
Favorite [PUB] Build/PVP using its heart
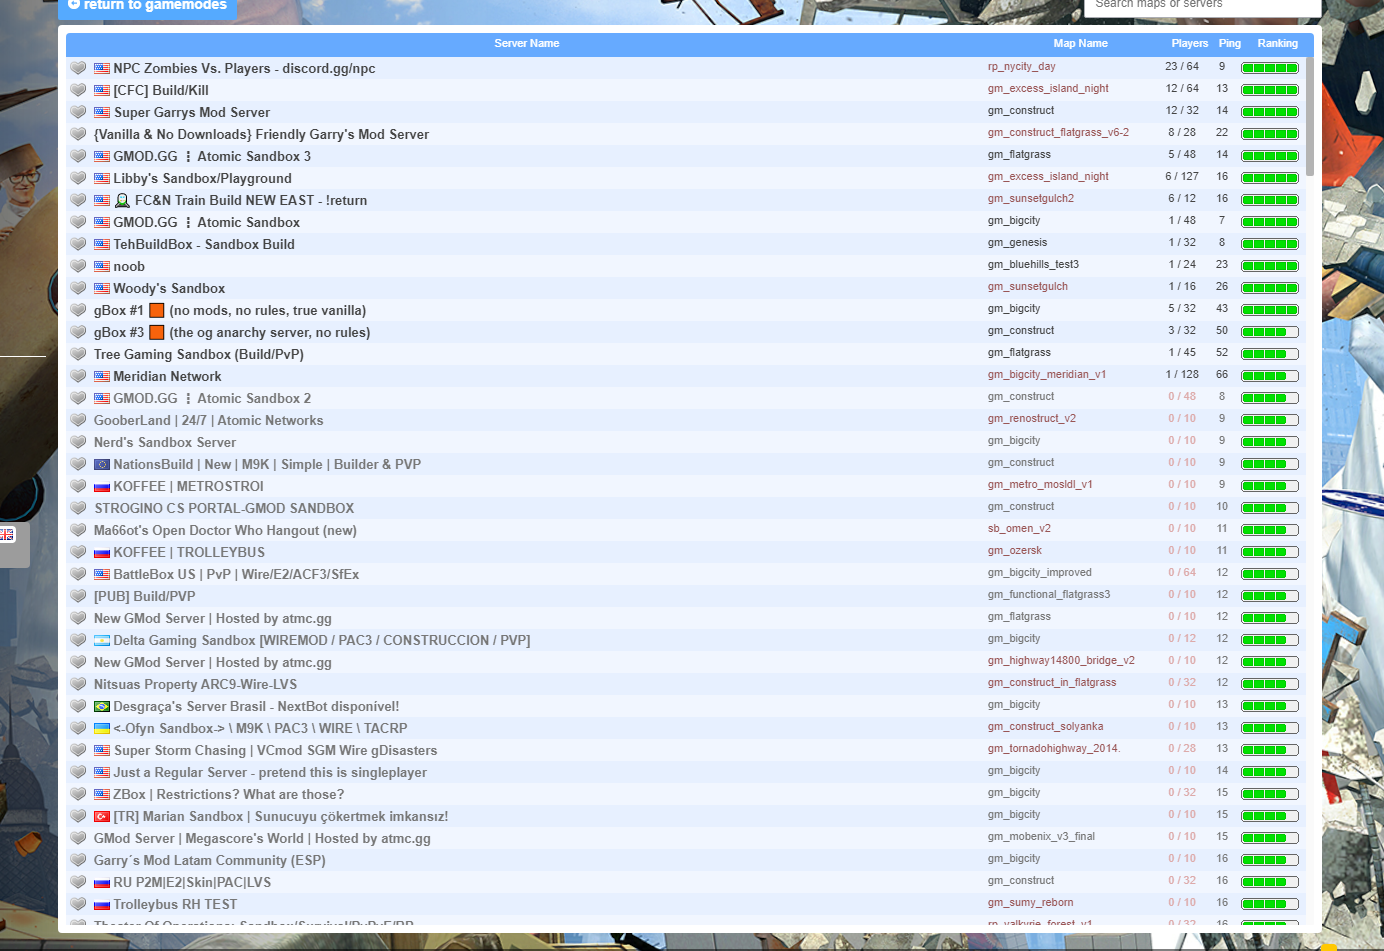(x=78, y=596)
